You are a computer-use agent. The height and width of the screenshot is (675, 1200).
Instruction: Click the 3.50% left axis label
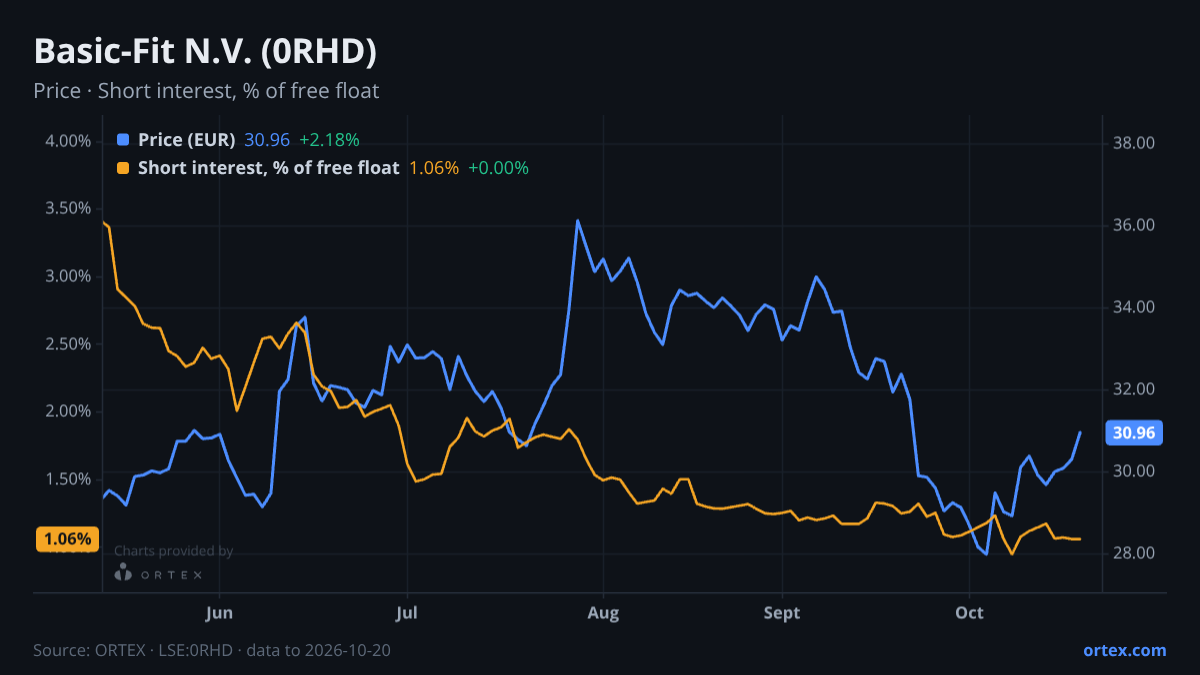[x=68, y=208]
